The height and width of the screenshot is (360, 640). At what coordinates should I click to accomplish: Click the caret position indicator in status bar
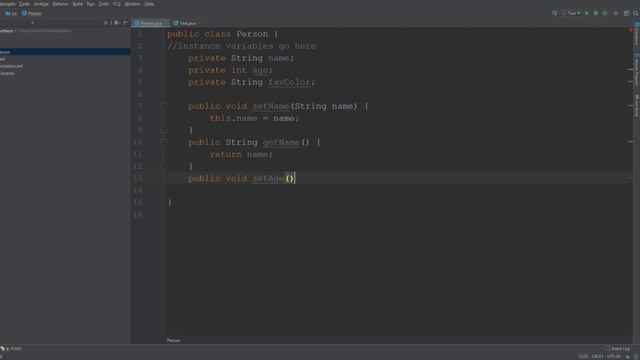pyautogui.click(x=583, y=357)
